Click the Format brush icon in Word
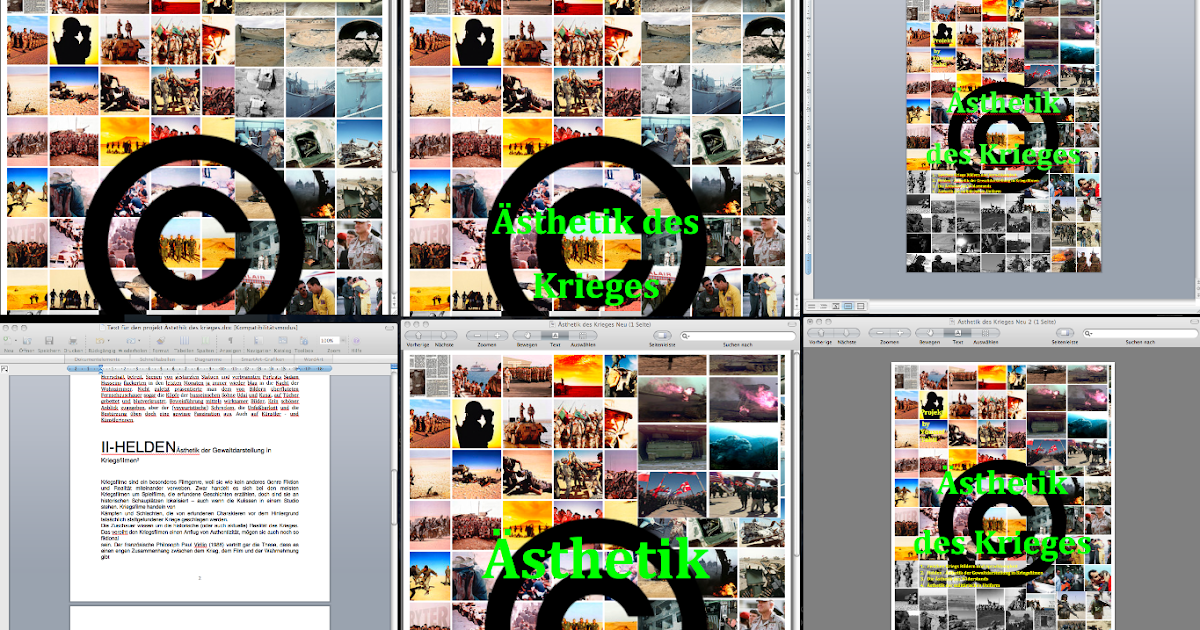This screenshot has width=1200, height=630. point(160,341)
